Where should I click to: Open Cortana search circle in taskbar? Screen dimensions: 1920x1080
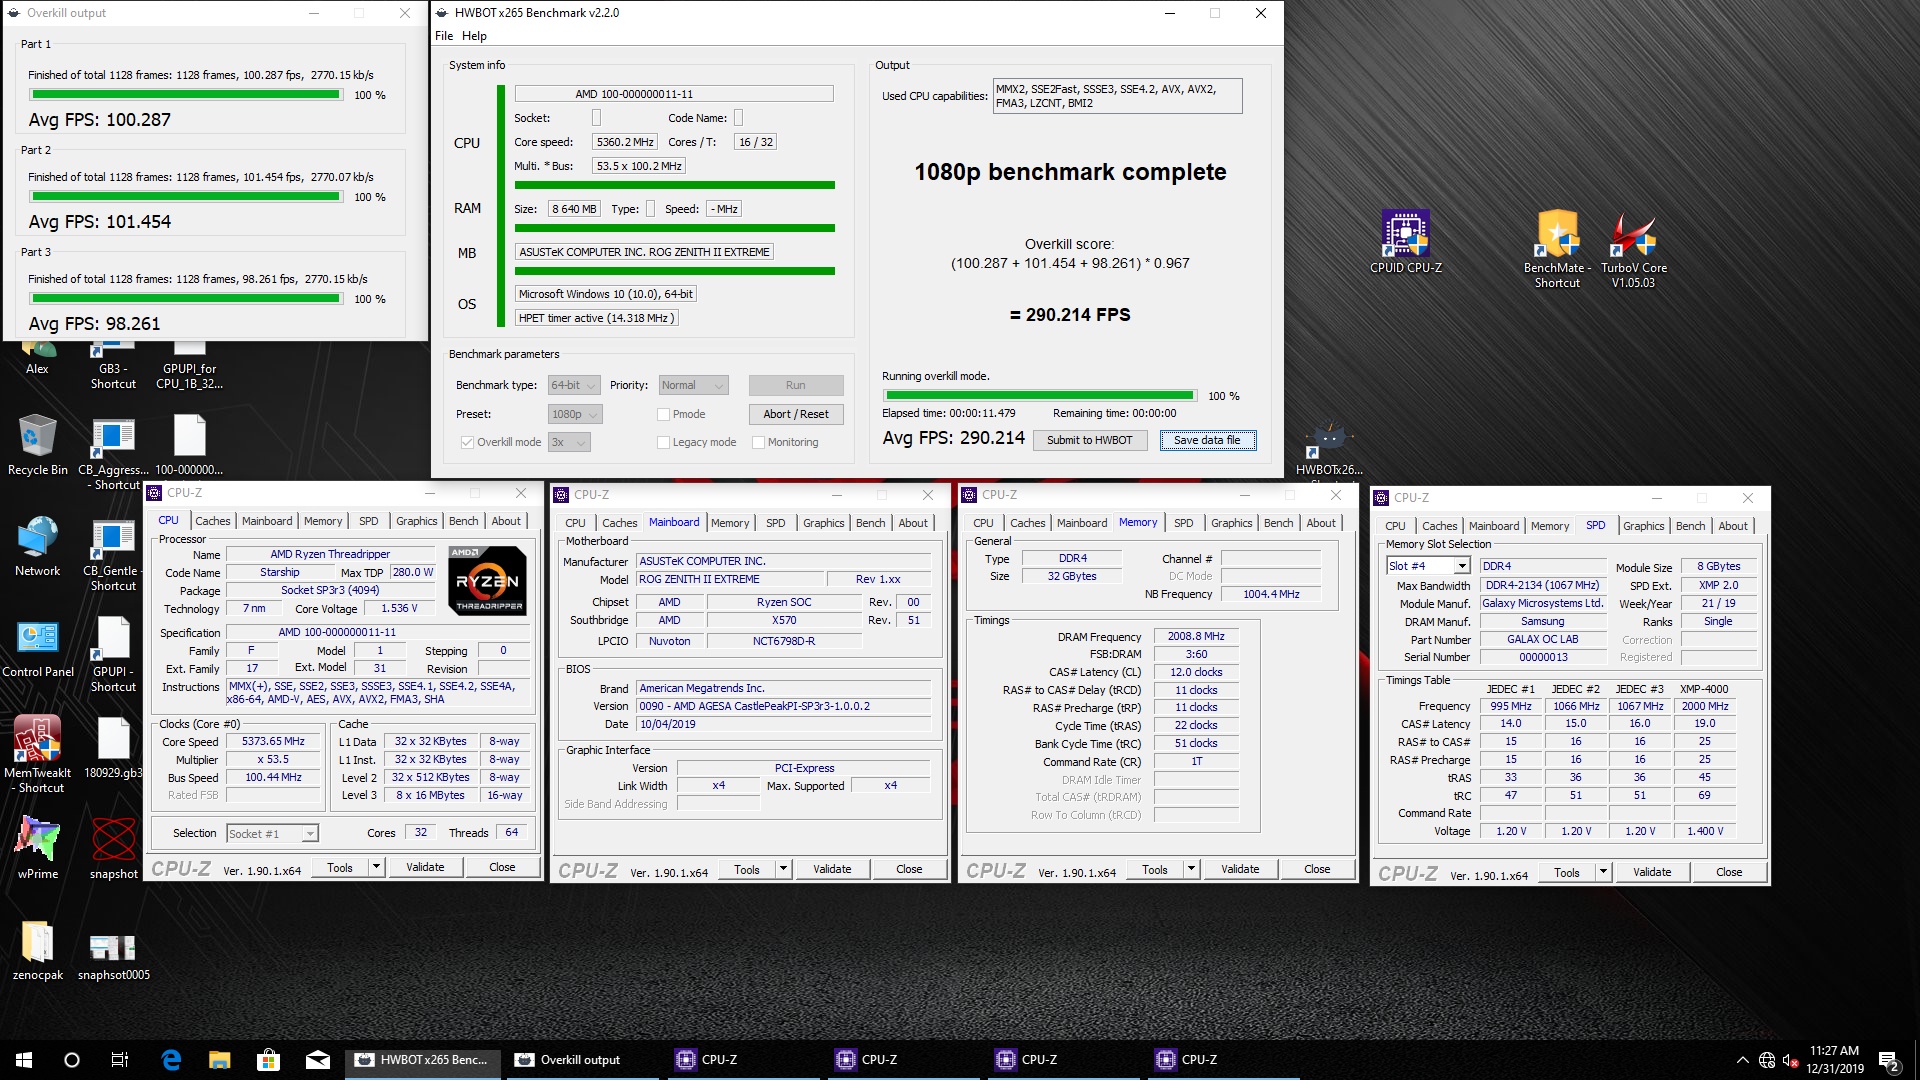pos(72,1060)
